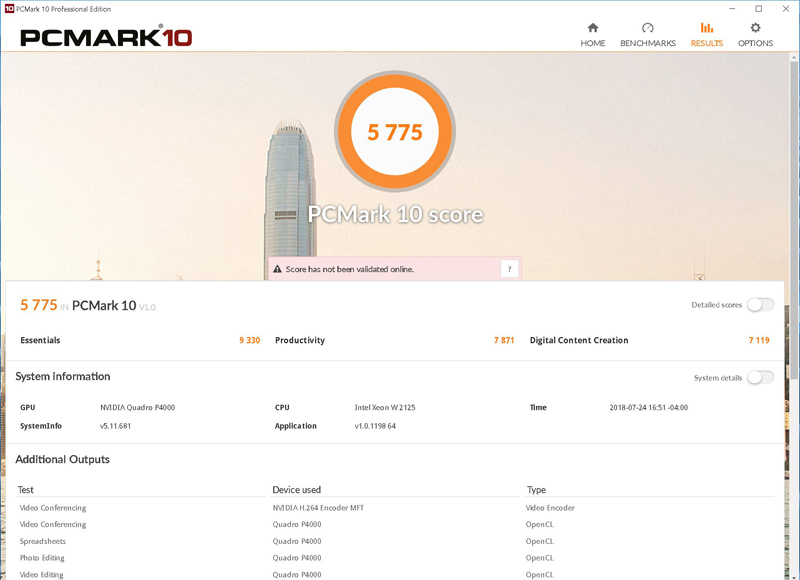The image size is (800, 580).
Task: Go to the Home tab icon
Action: (592, 28)
